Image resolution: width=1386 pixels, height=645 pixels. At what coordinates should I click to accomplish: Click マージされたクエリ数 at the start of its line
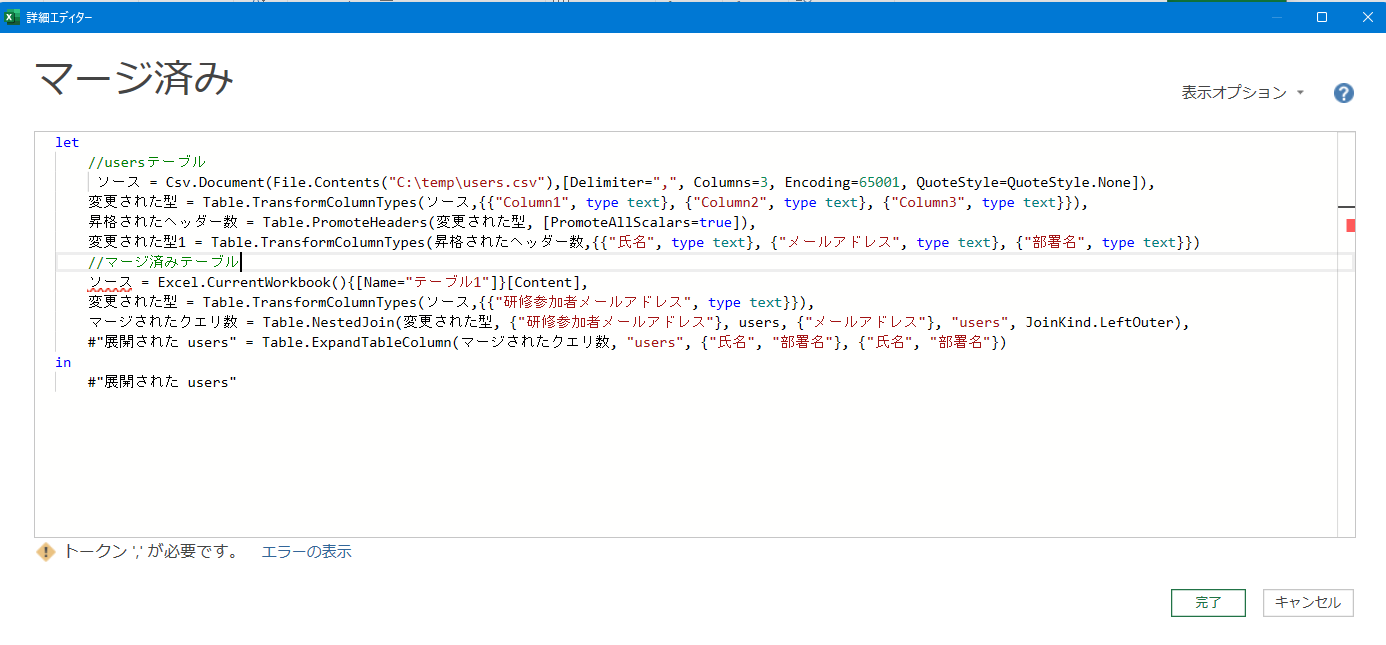(162, 322)
